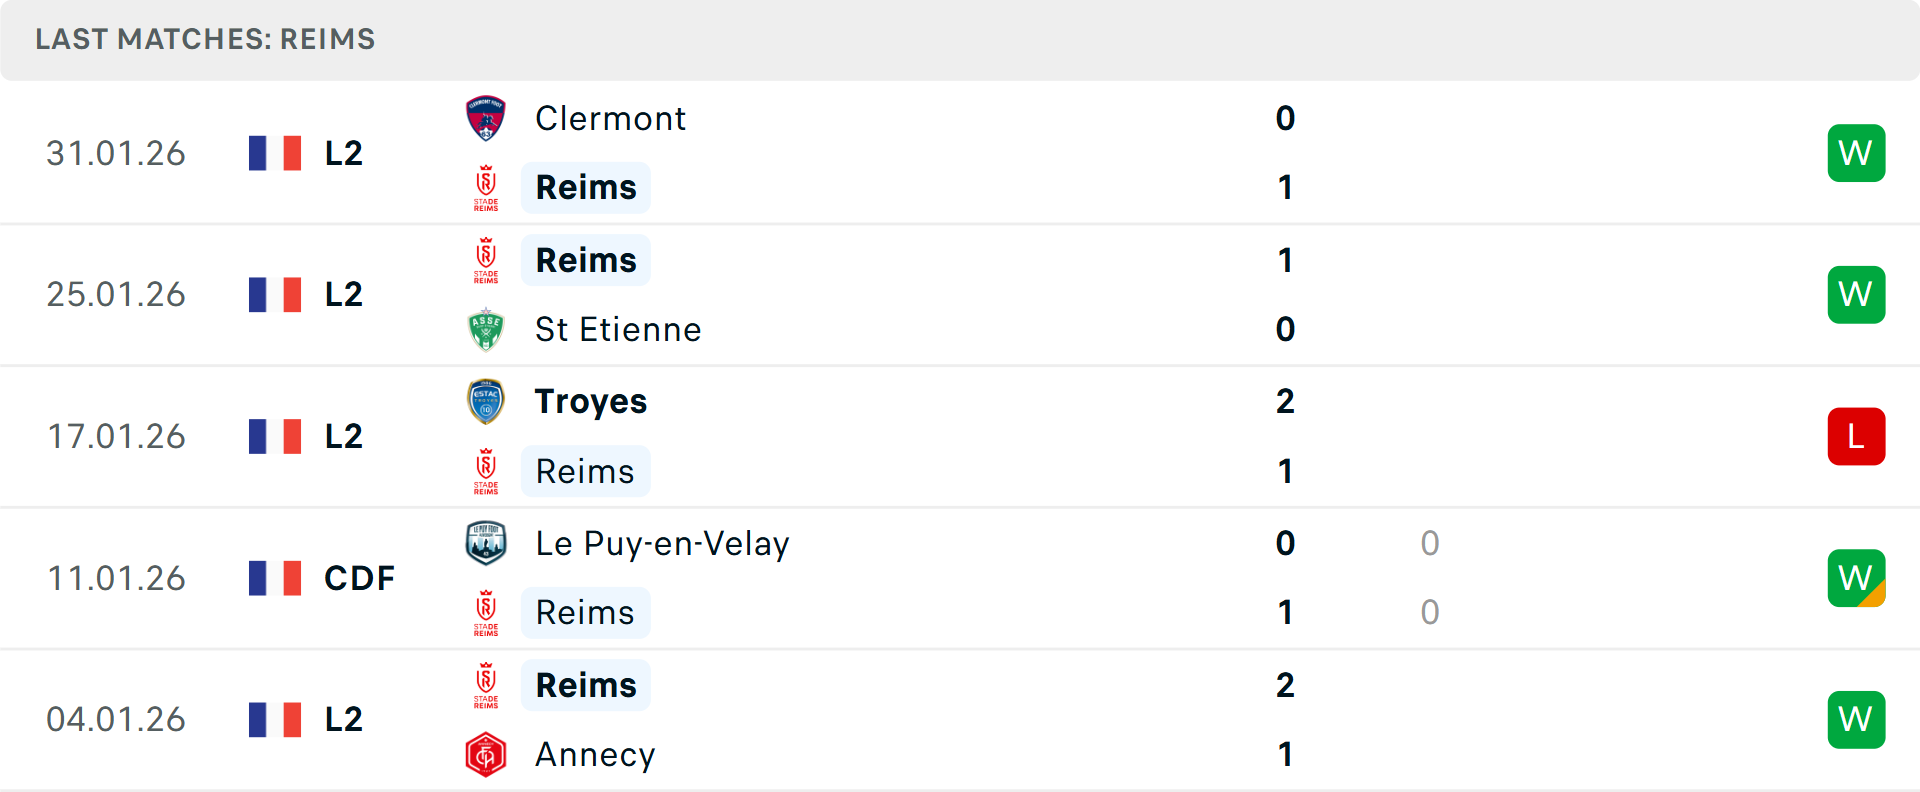The image size is (1920, 792).
Task: Open the St Etienne team link
Action: point(618,330)
